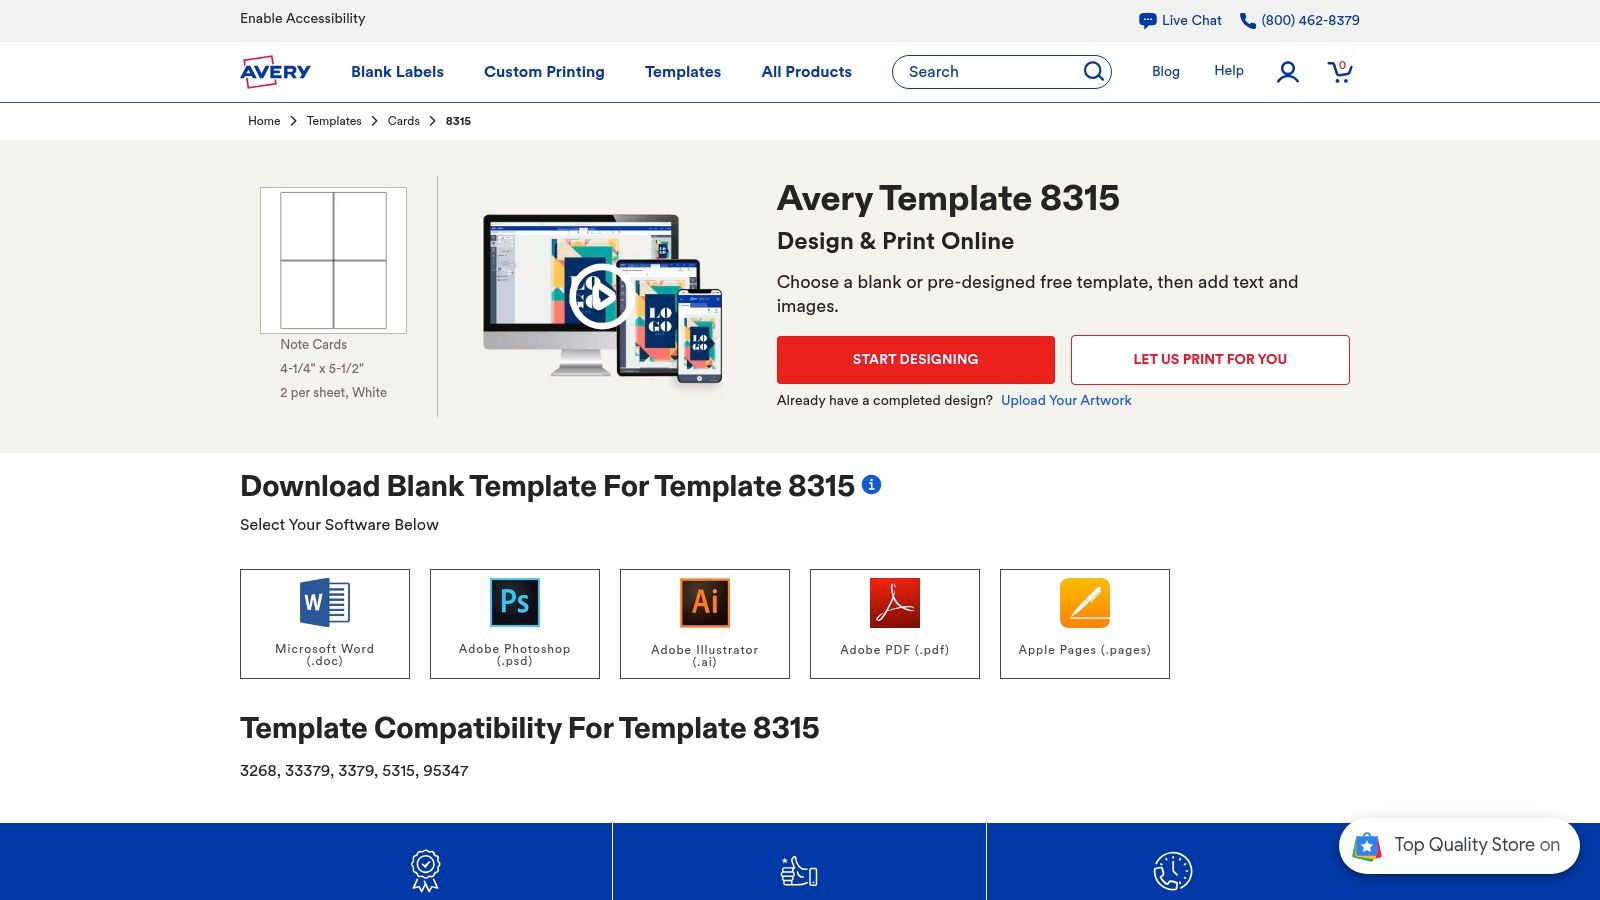Viewport: 1600px width, 900px height.
Task: Play the design video on the monitor image
Action: tap(599, 295)
